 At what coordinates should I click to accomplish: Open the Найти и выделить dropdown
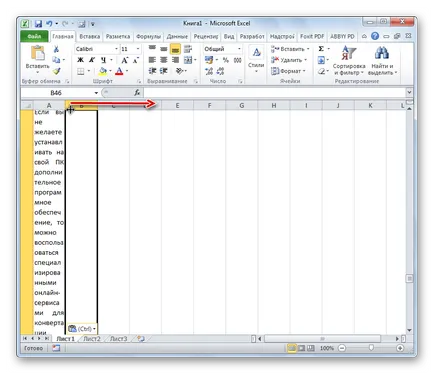pos(382,60)
